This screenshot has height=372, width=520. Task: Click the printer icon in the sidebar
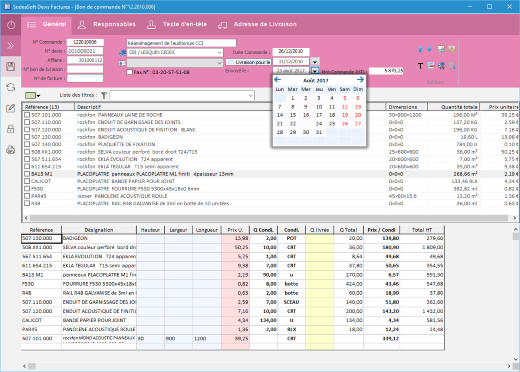11,150
